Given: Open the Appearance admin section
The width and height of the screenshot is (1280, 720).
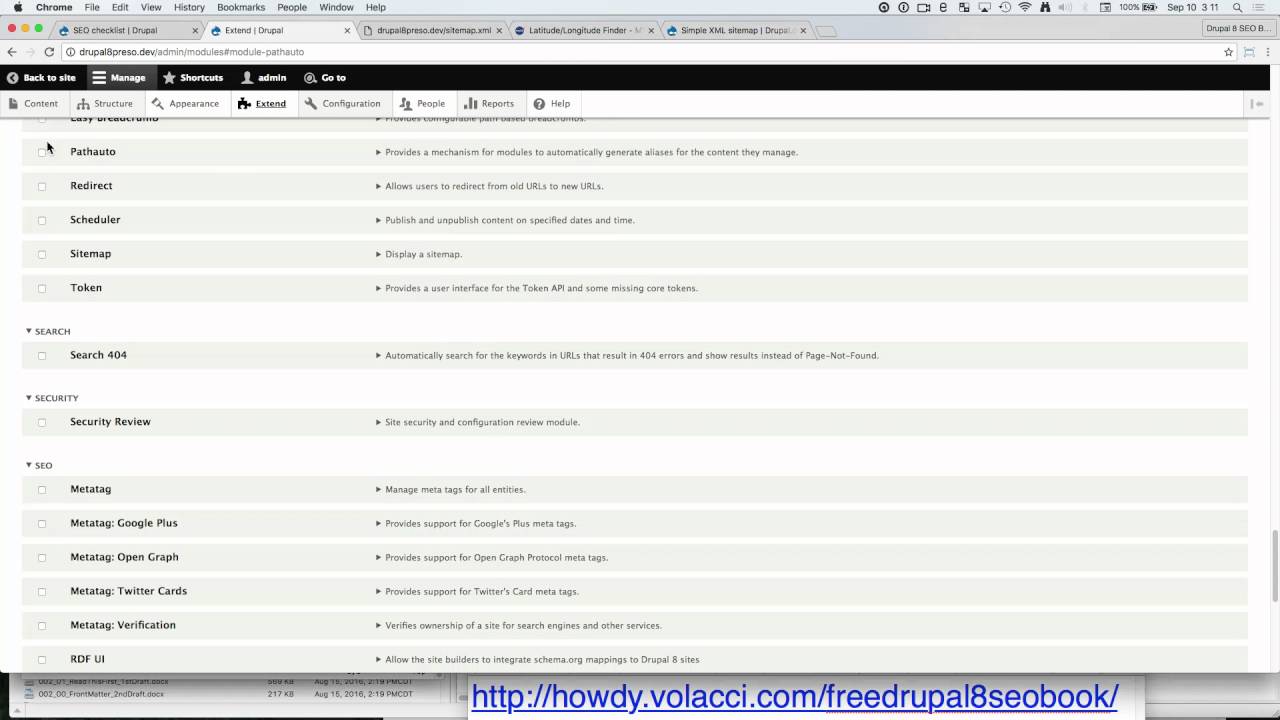Looking at the screenshot, I should 185,103.
